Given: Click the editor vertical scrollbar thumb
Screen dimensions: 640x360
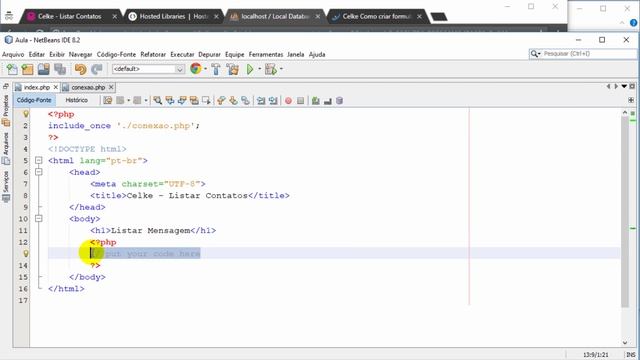Looking at the screenshot, I should (625, 212).
